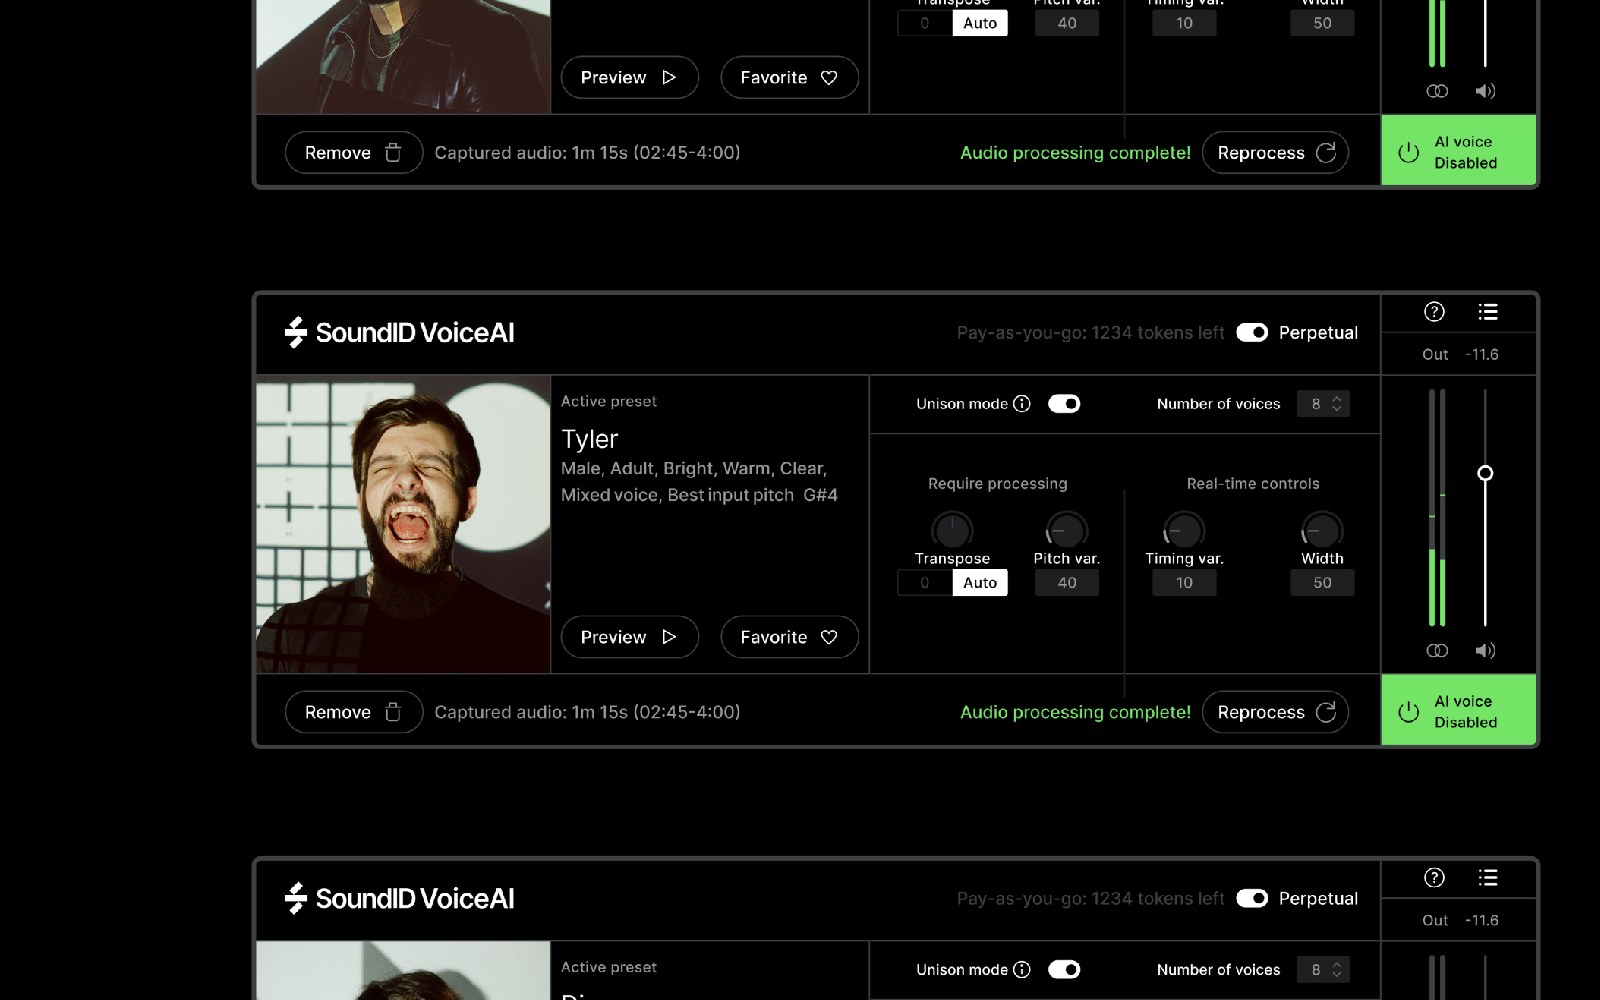1600x1000 pixels.
Task: Click Timing var. value 10 in Tyler instance
Action: [x=1184, y=583]
